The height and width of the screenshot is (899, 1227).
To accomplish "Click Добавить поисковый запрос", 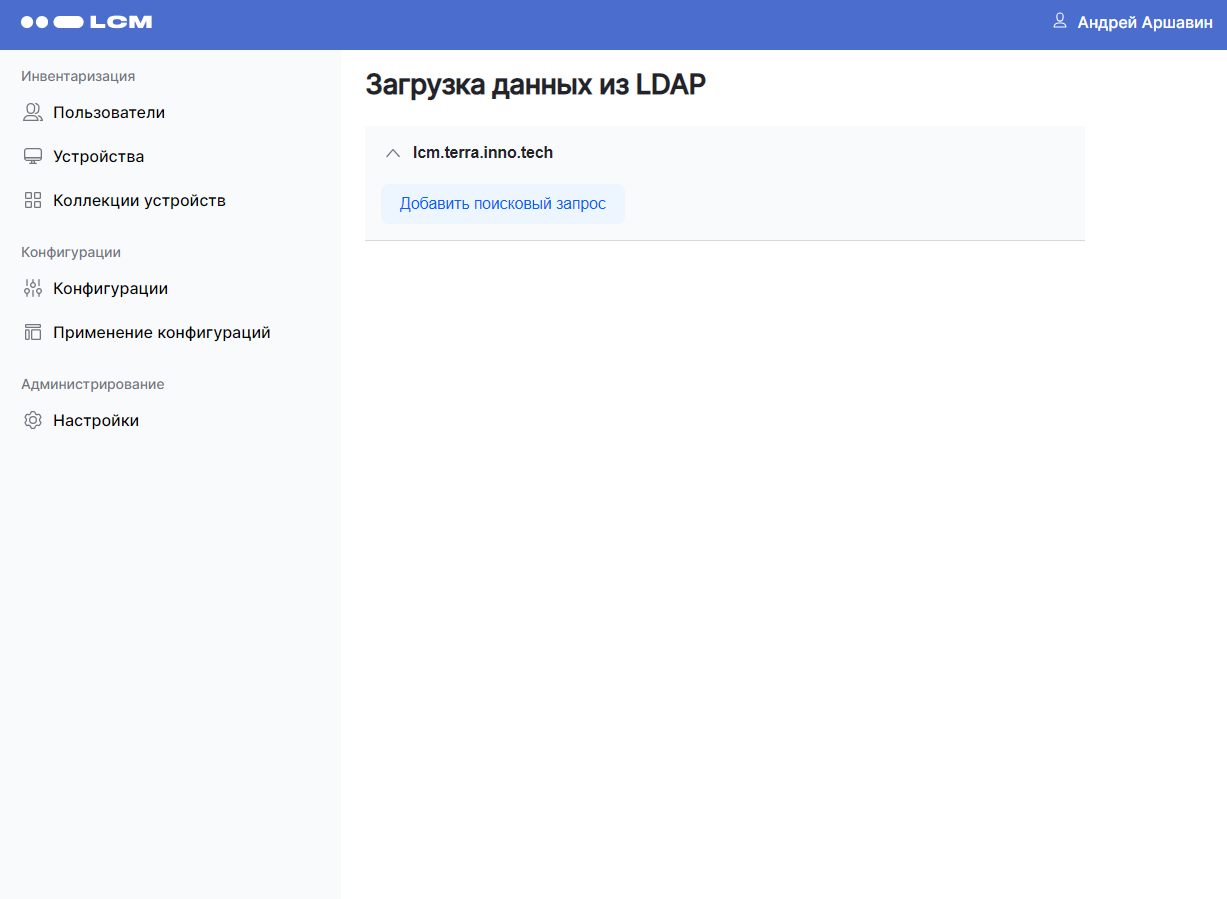I will coord(503,203).
